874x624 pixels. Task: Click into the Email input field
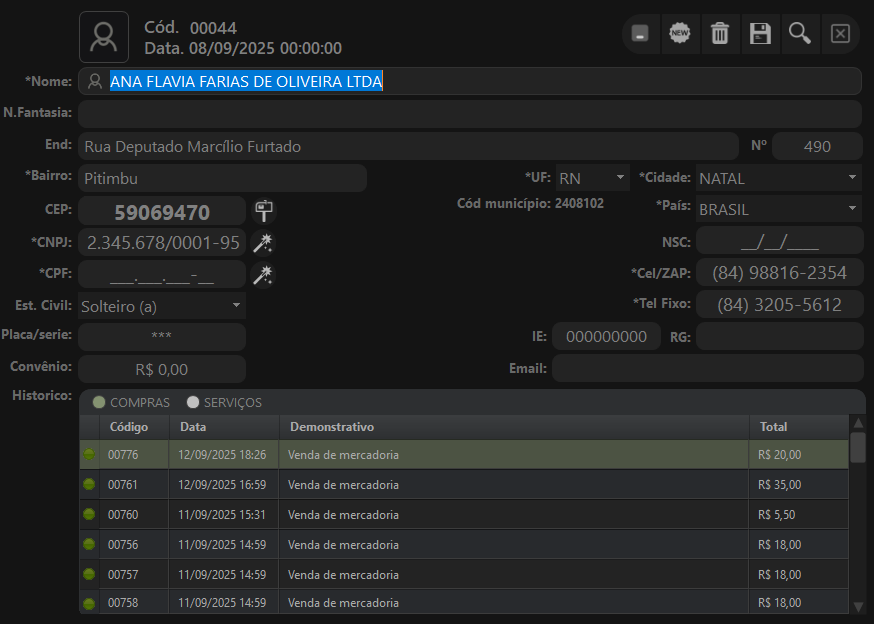[x=707, y=368]
